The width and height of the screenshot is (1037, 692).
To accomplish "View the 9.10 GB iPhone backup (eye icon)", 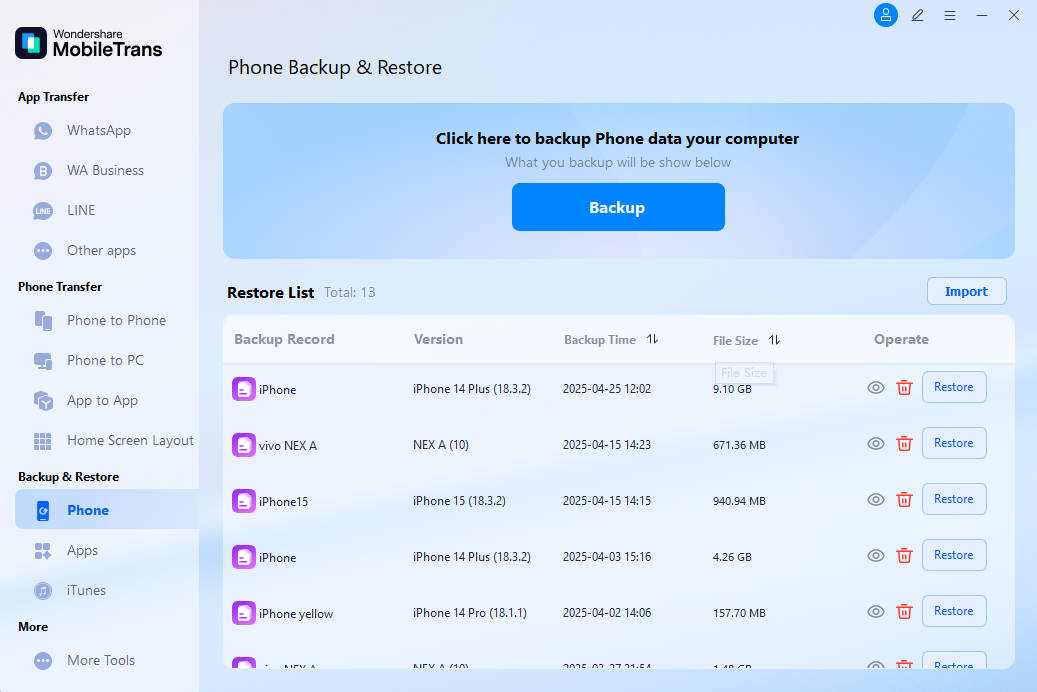I will point(876,388).
